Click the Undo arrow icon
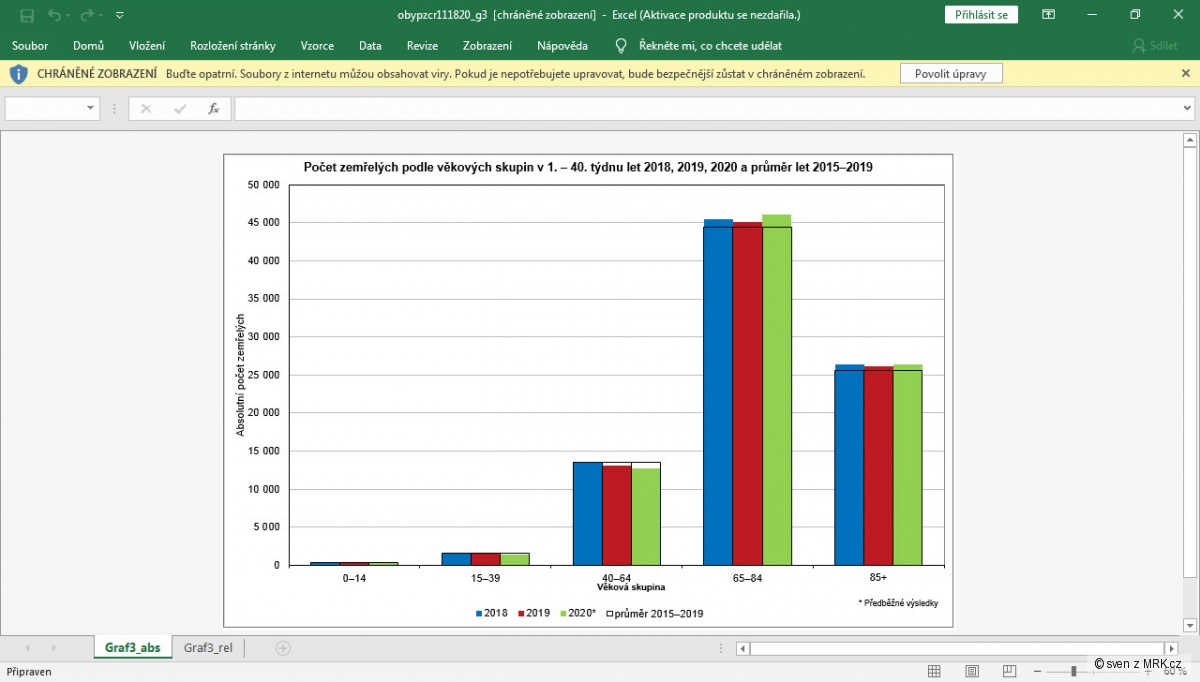 pyautogui.click(x=54, y=15)
